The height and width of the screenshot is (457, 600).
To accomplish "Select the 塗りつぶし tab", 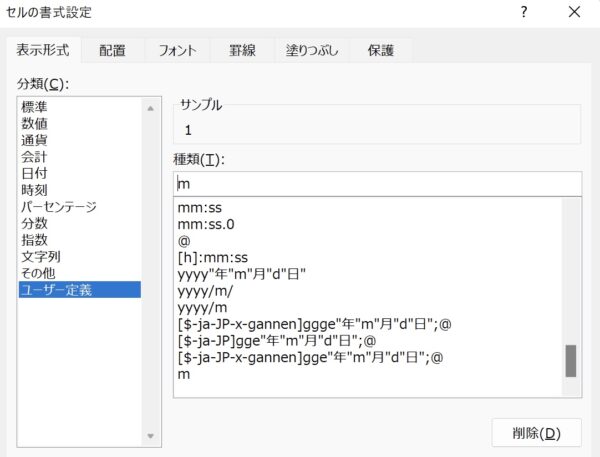I will point(312,50).
